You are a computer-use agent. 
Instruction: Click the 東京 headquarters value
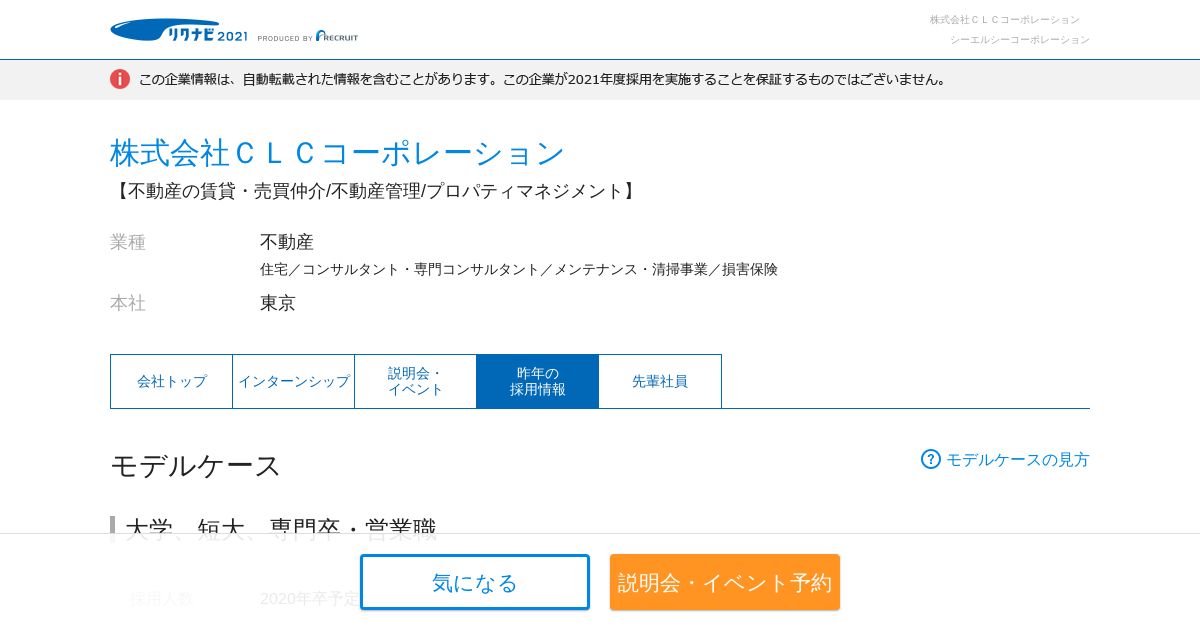coord(278,303)
